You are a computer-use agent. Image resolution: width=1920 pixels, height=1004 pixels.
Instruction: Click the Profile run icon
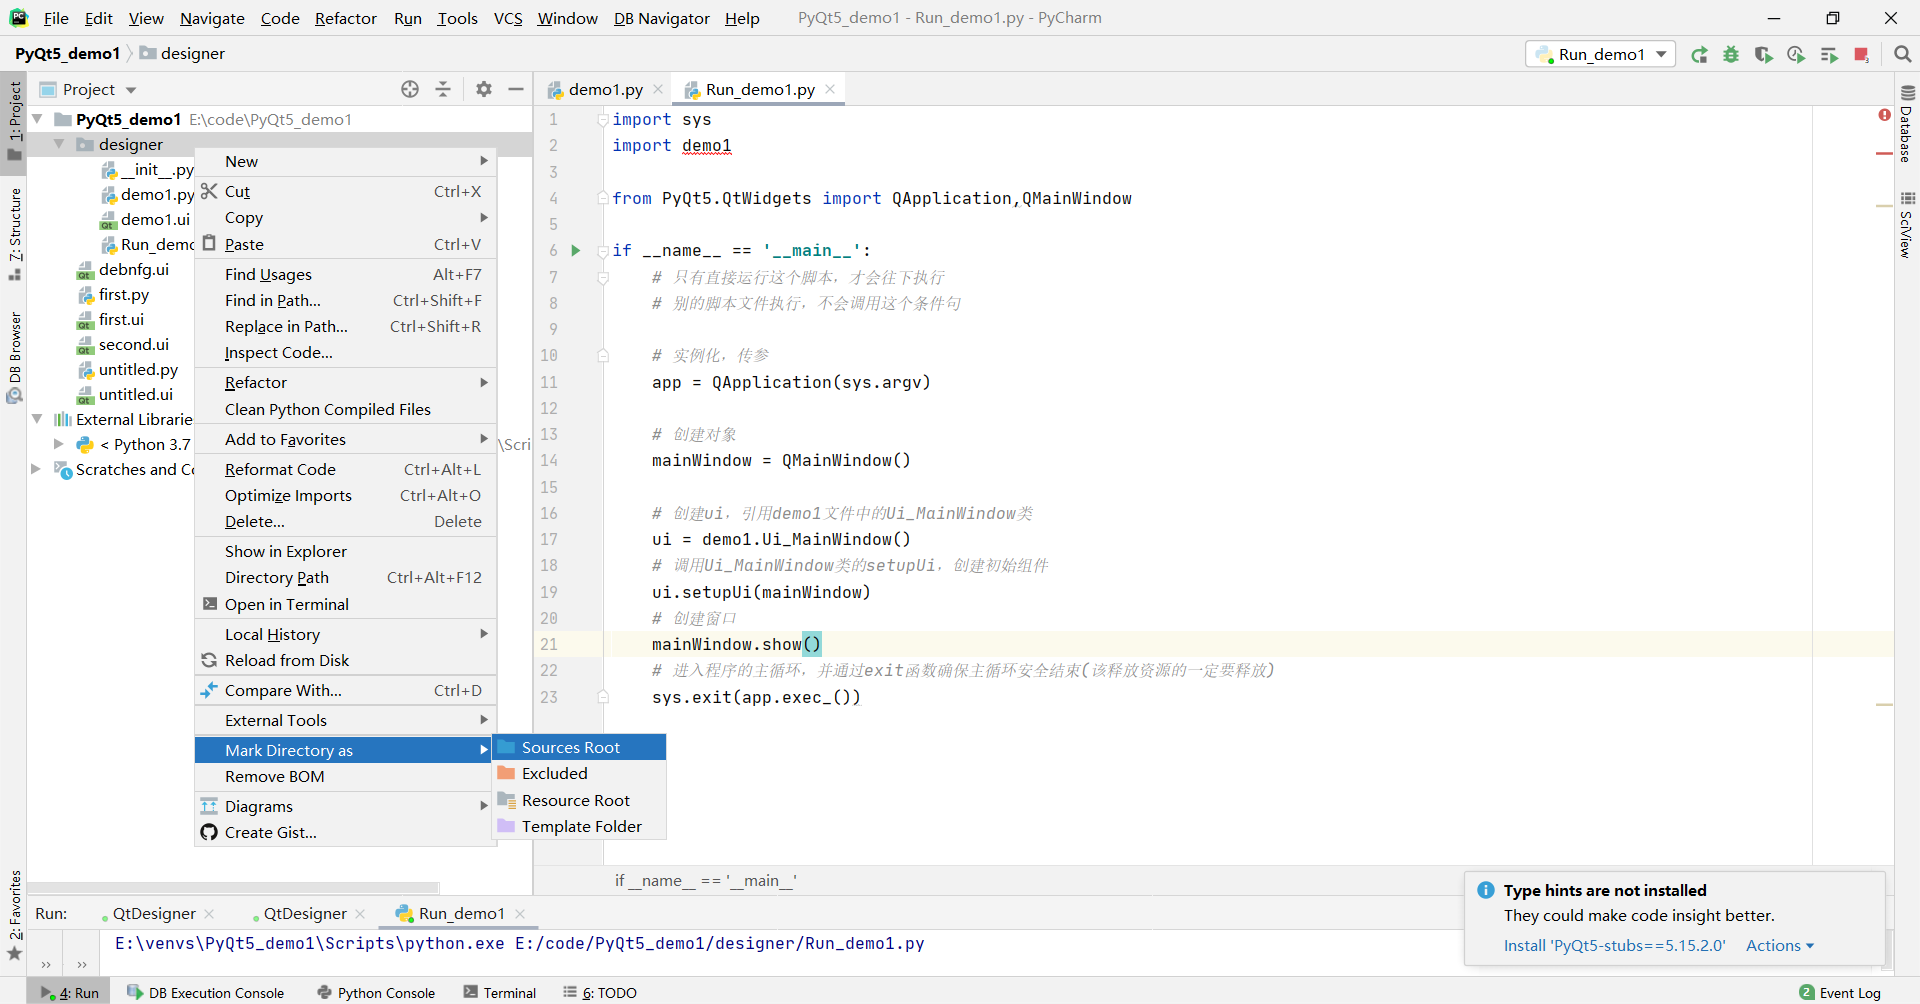tap(1796, 55)
